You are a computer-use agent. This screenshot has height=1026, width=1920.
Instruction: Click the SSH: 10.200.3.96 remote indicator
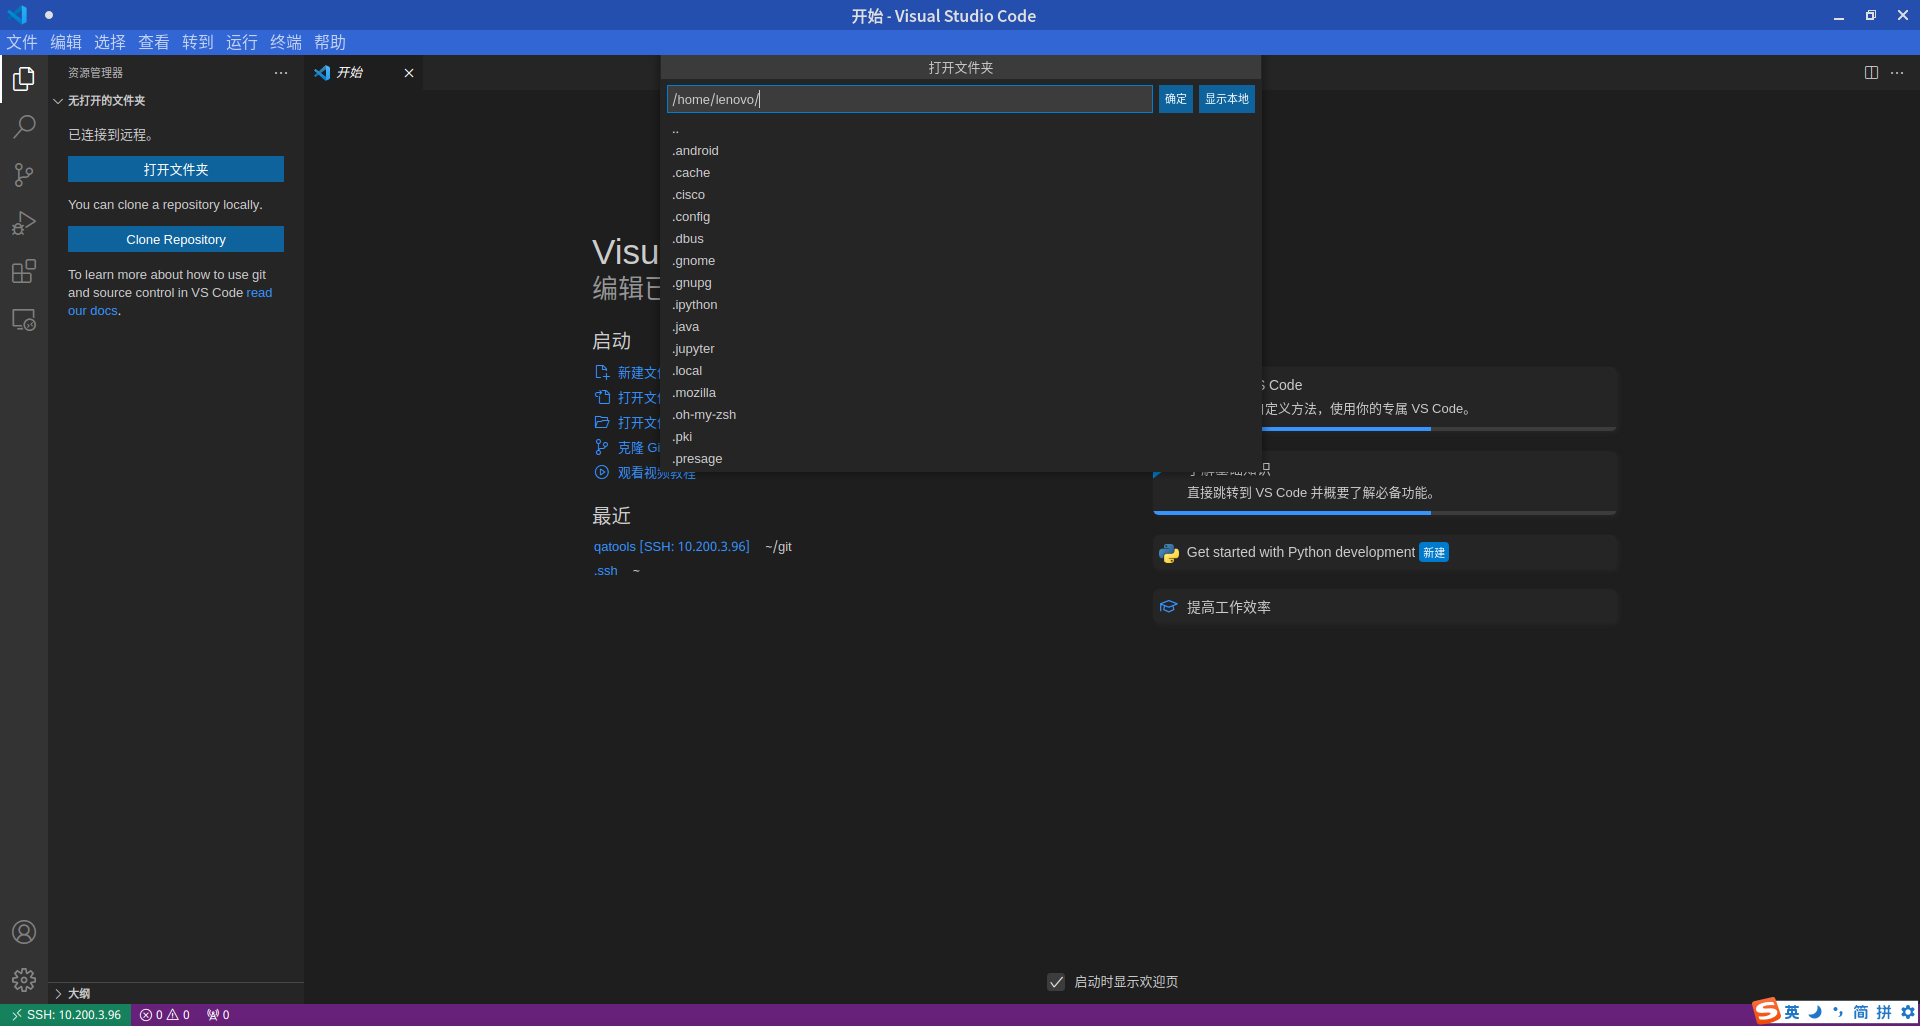coord(66,1015)
